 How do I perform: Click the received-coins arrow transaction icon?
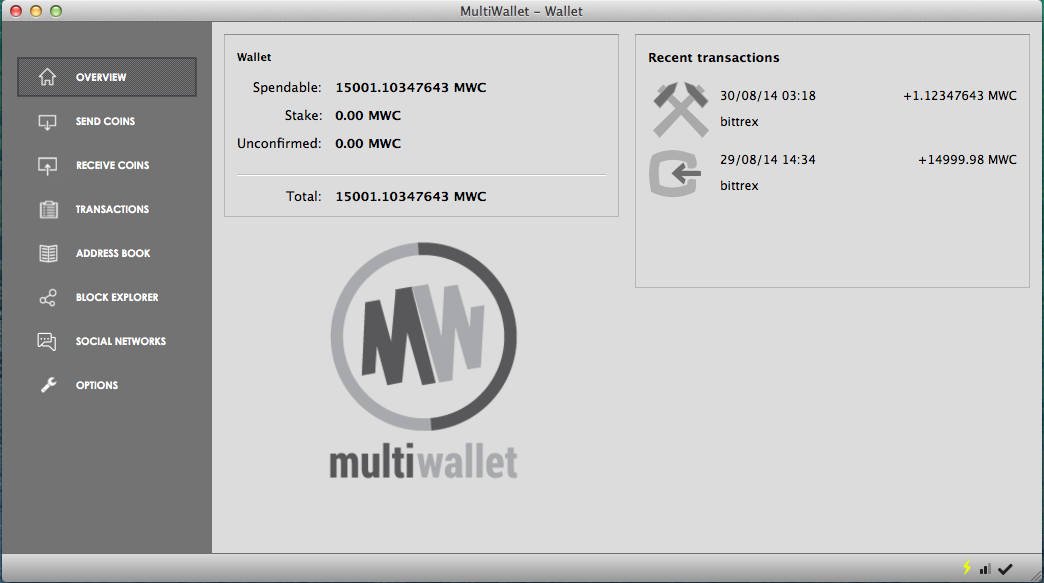coord(675,174)
